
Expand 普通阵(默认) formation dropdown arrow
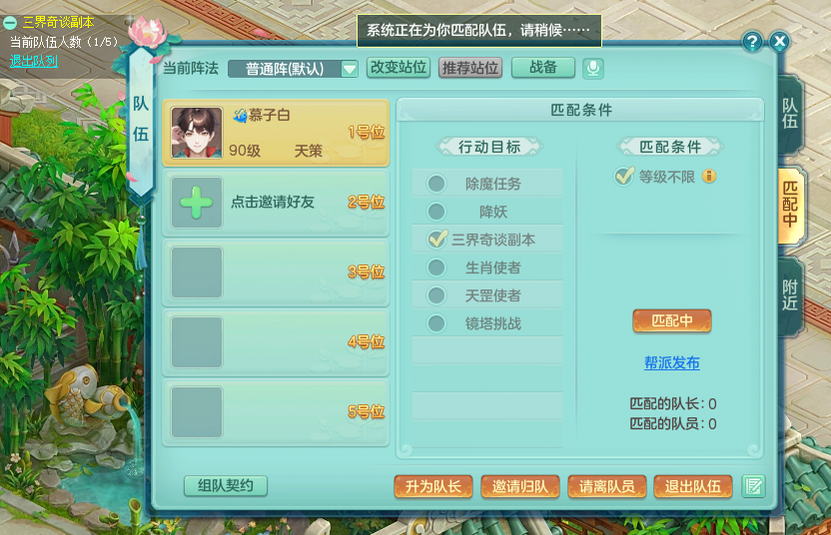coord(349,69)
